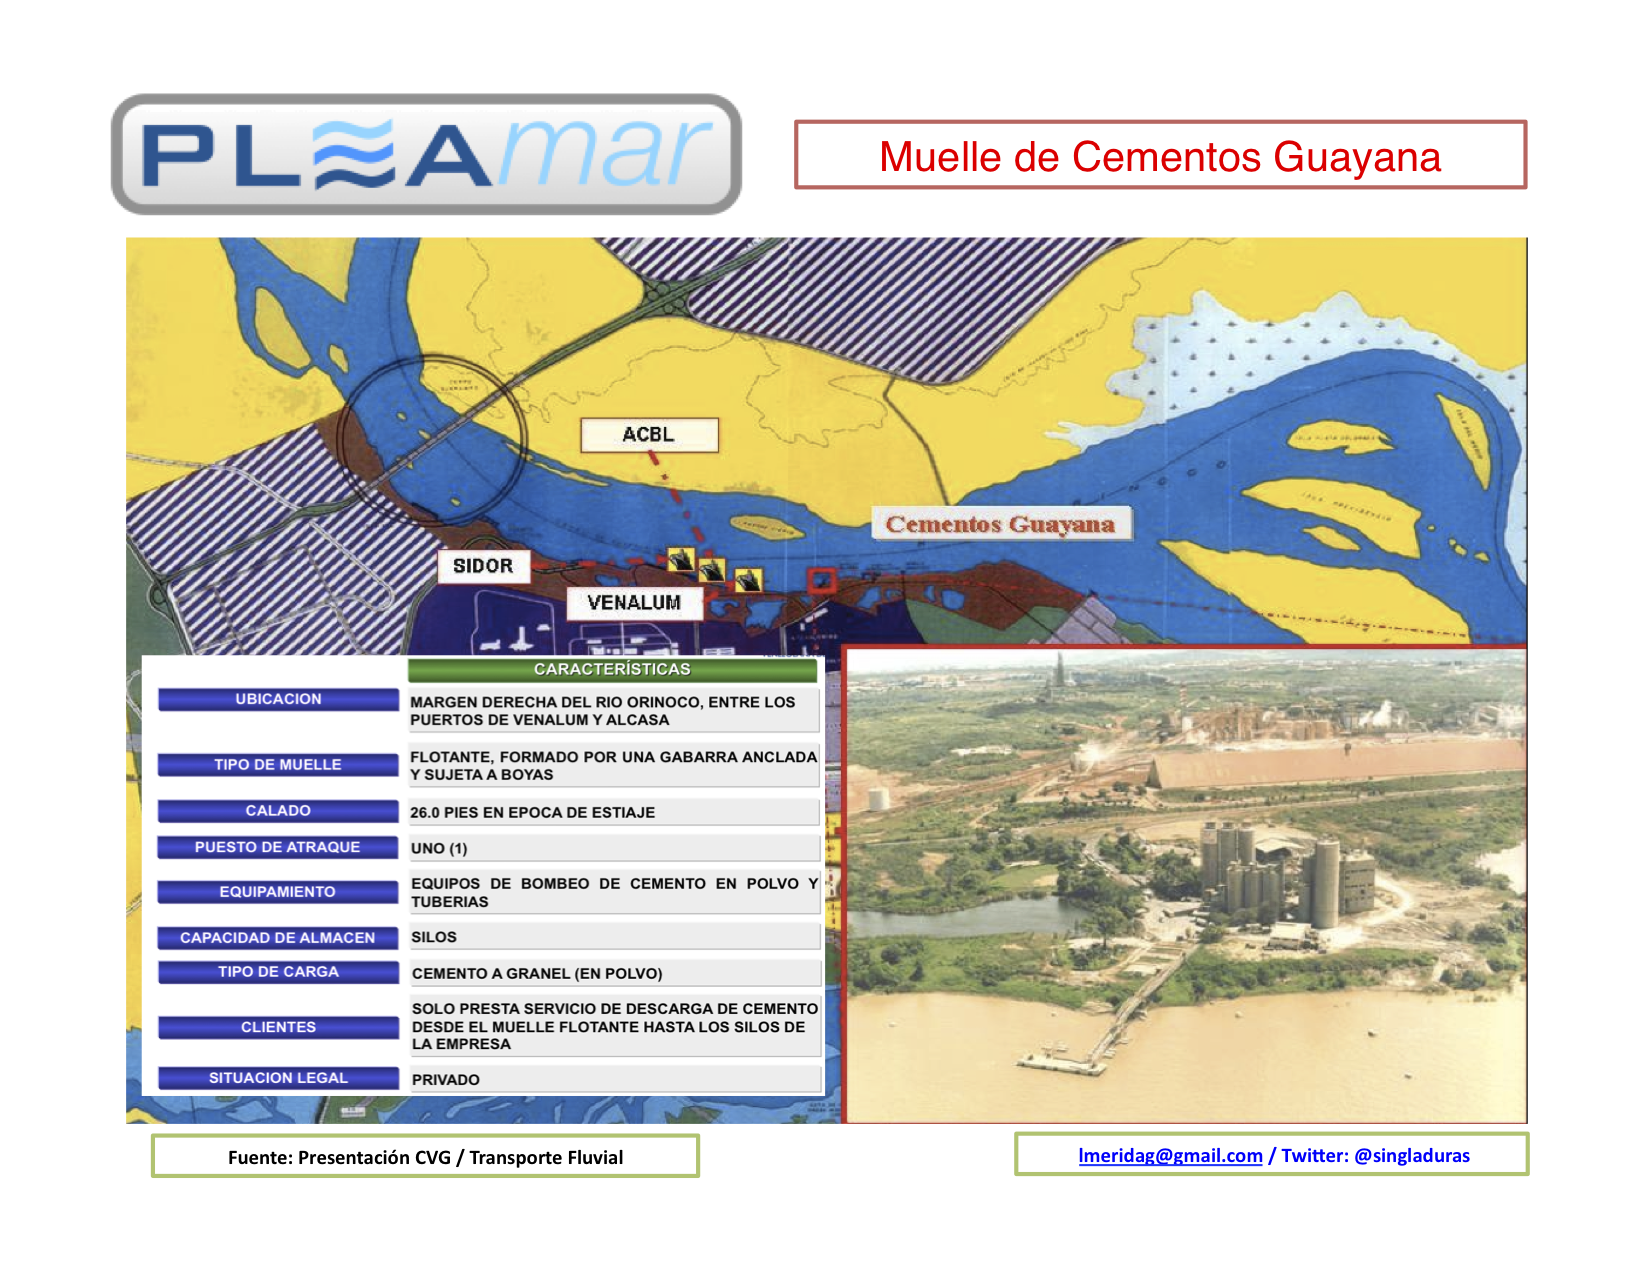Image resolution: width=1650 pixels, height=1275 pixels.
Task: Select the CALADO blue label
Action: click(x=278, y=810)
